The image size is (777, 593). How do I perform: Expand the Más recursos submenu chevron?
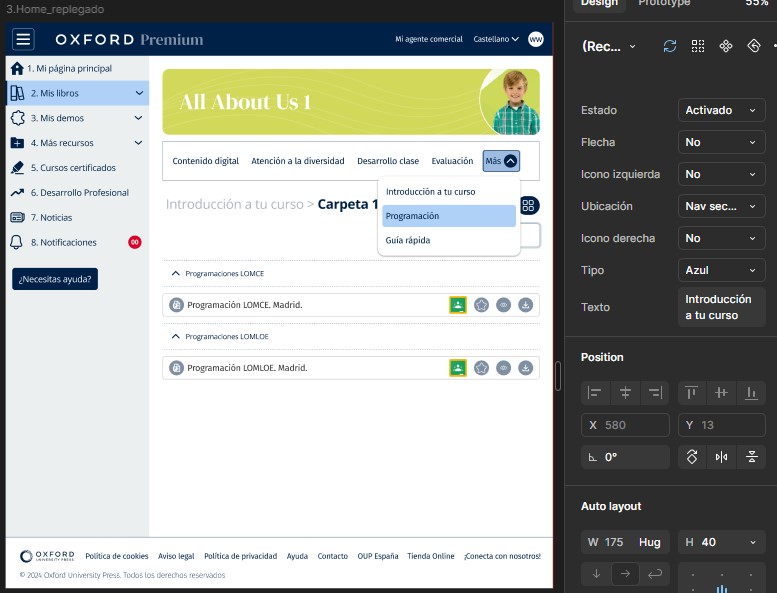pyautogui.click(x=138, y=143)
